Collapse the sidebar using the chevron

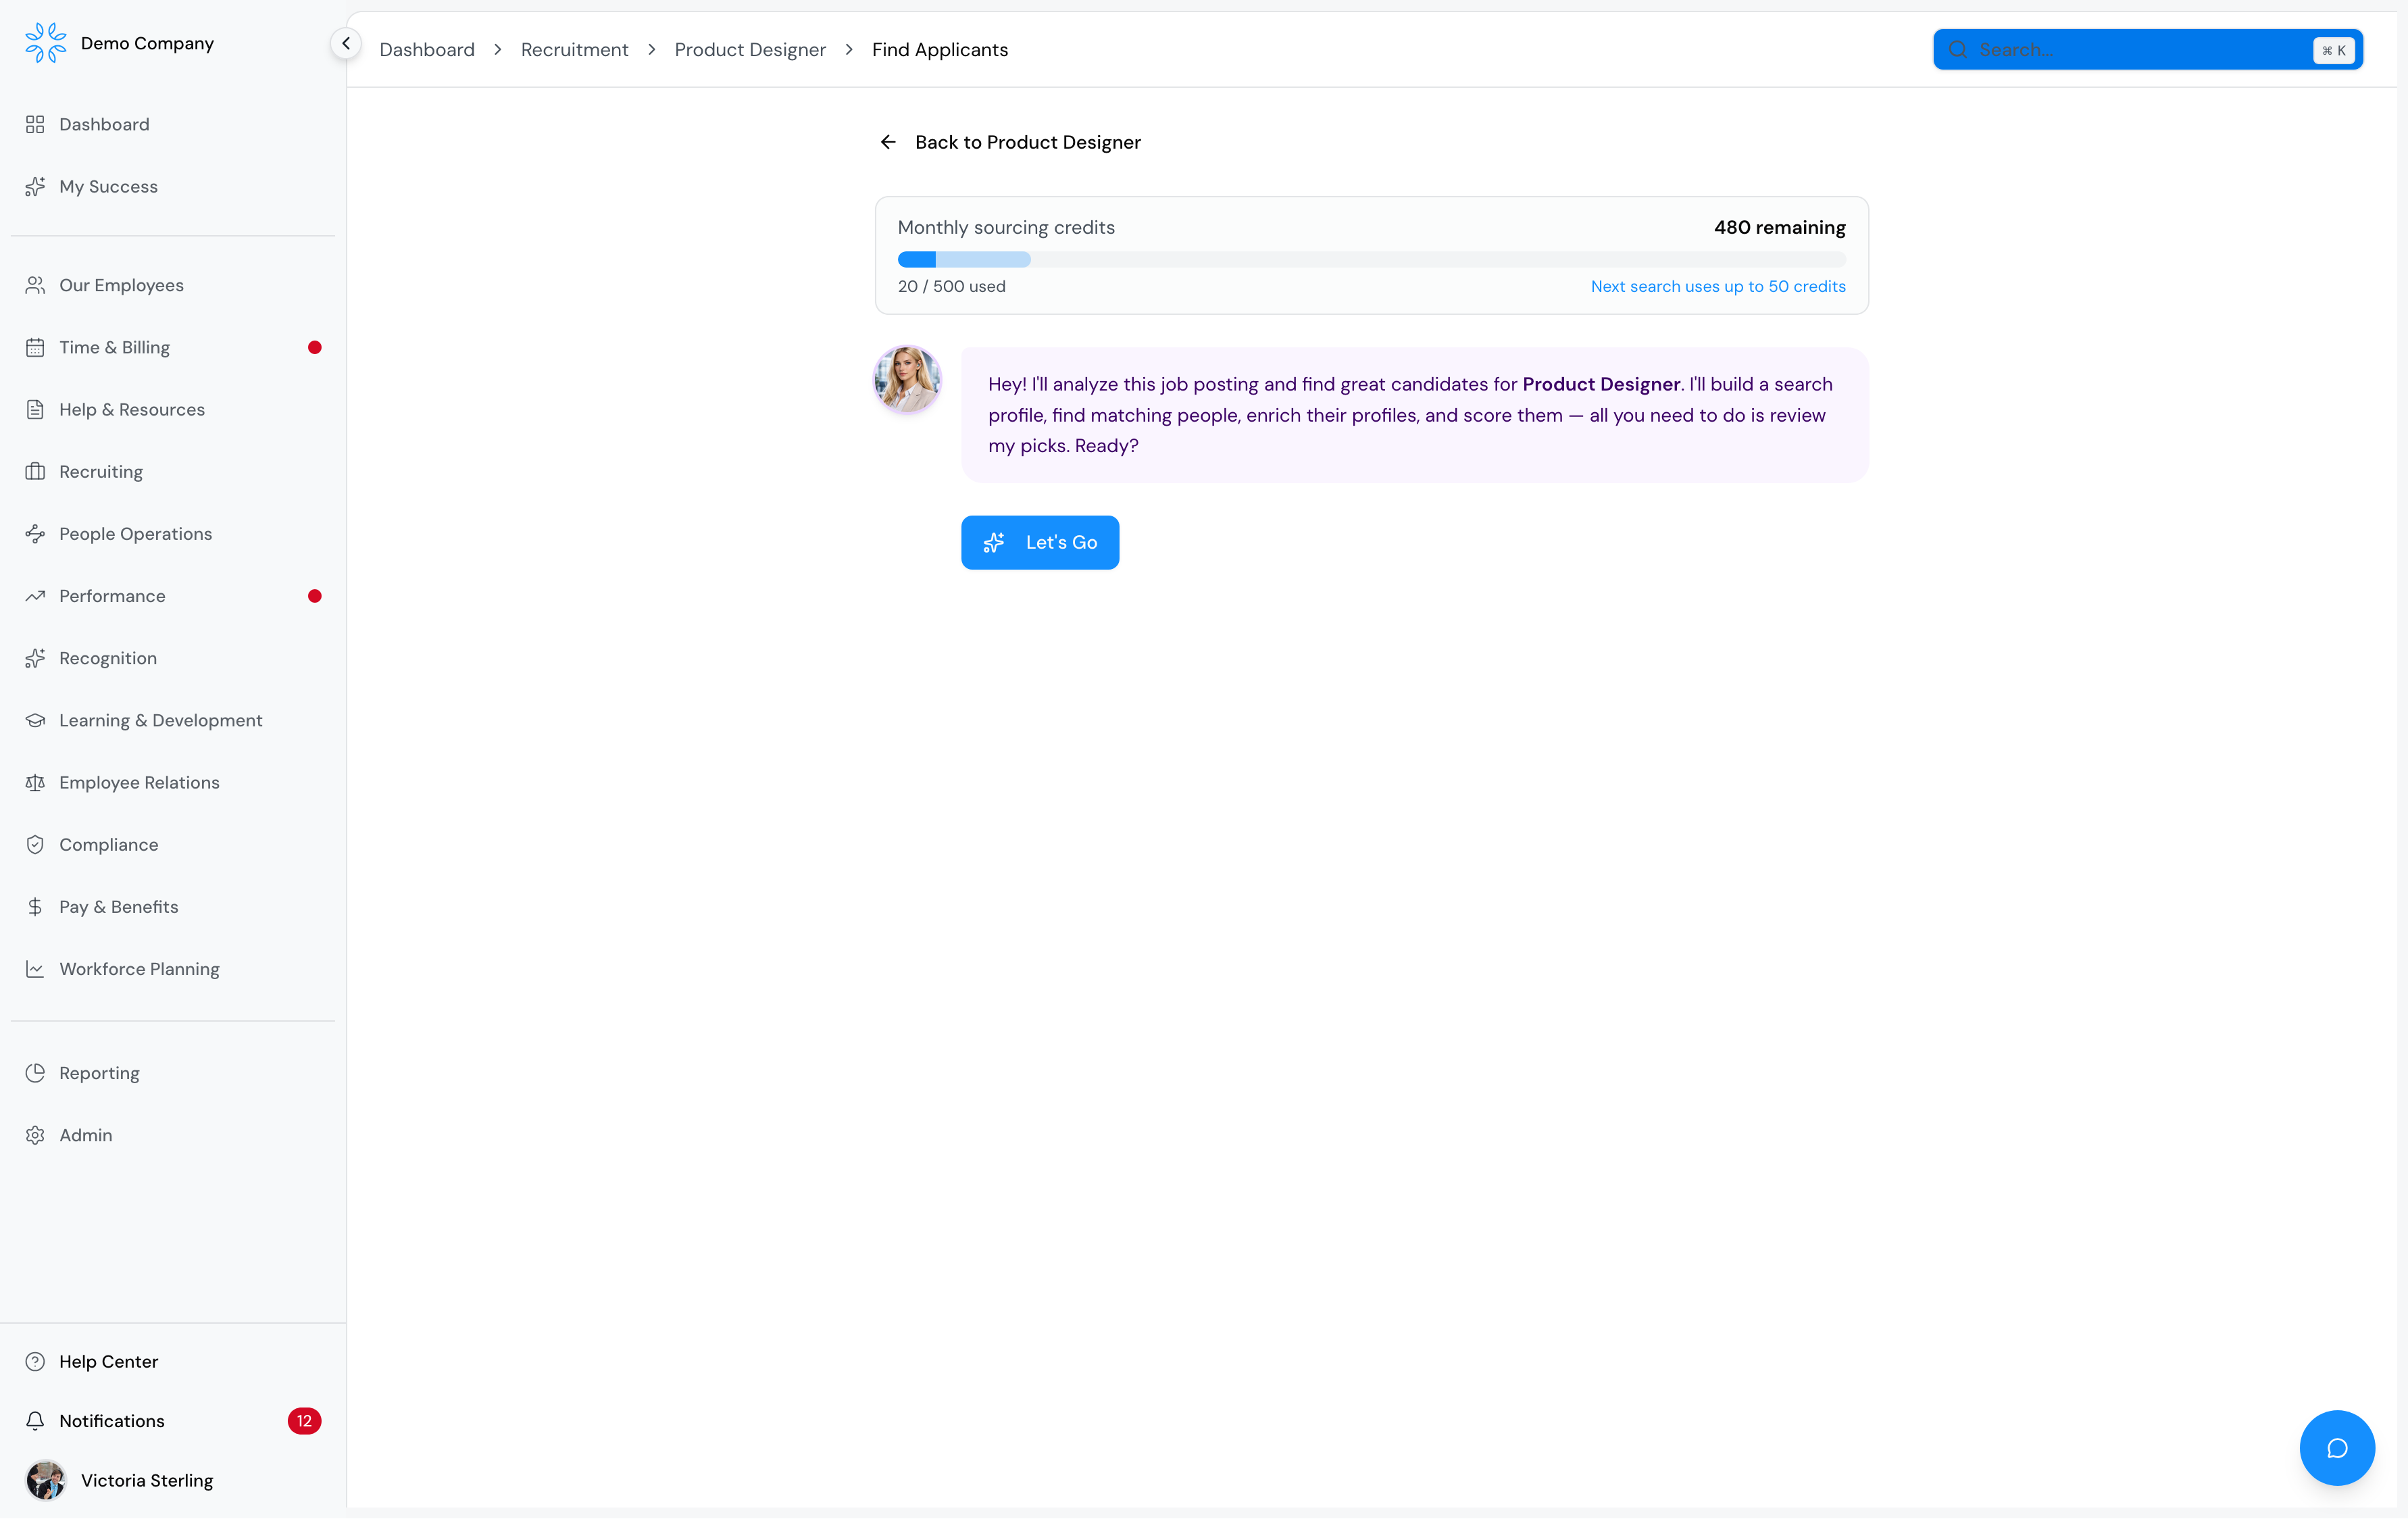(x=346, y=43)
